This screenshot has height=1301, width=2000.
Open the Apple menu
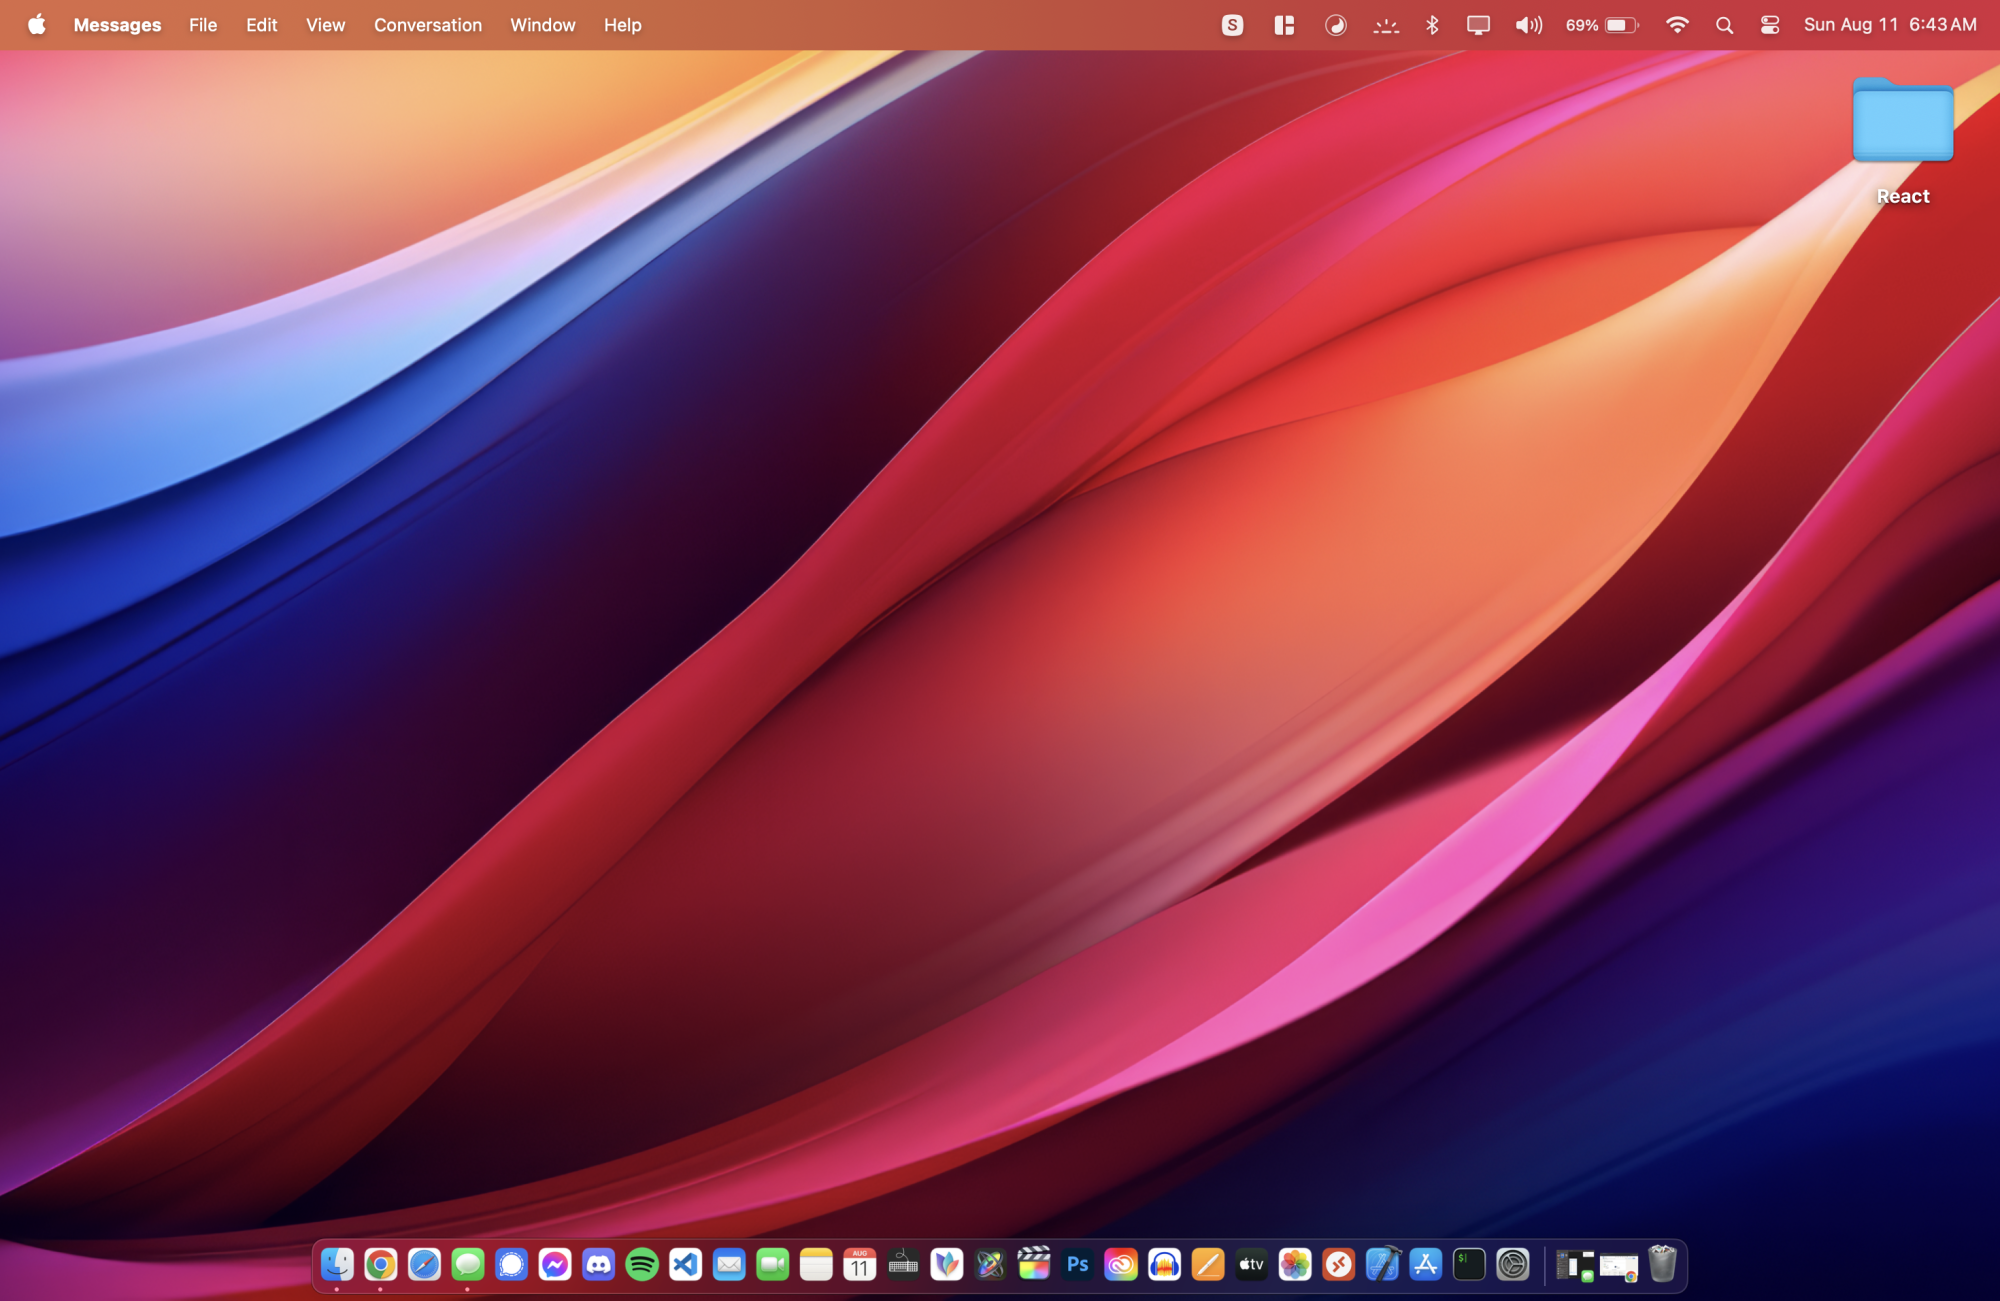tap(37, 25)
